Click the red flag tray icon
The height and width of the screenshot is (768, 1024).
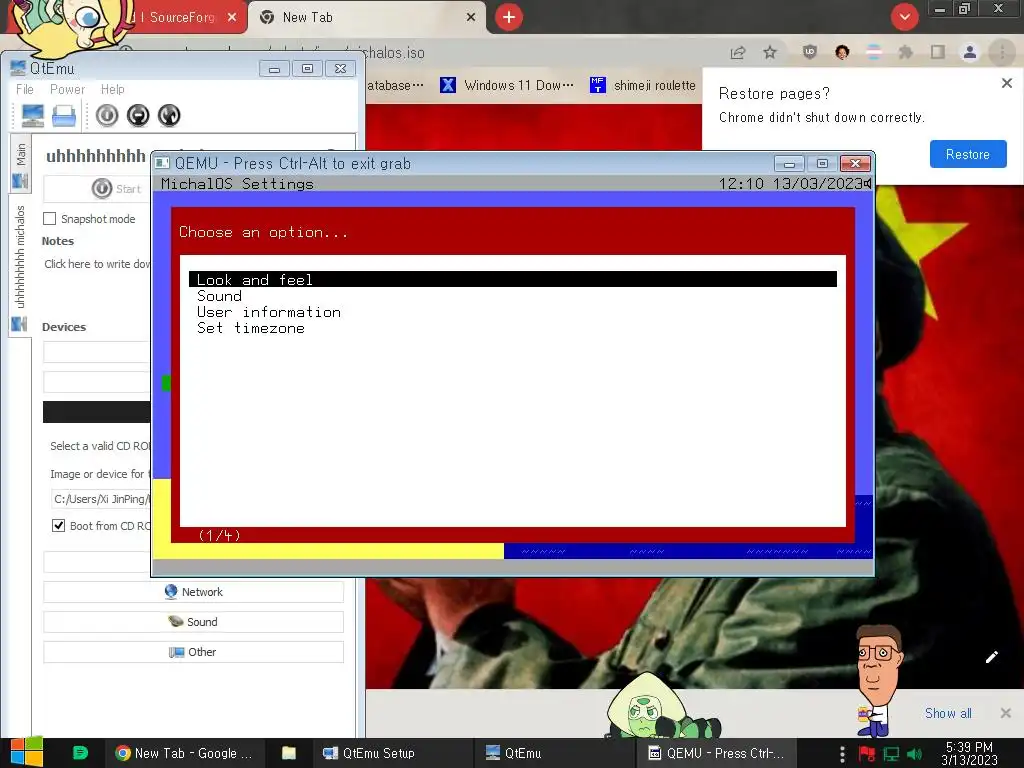click(867, 754)
